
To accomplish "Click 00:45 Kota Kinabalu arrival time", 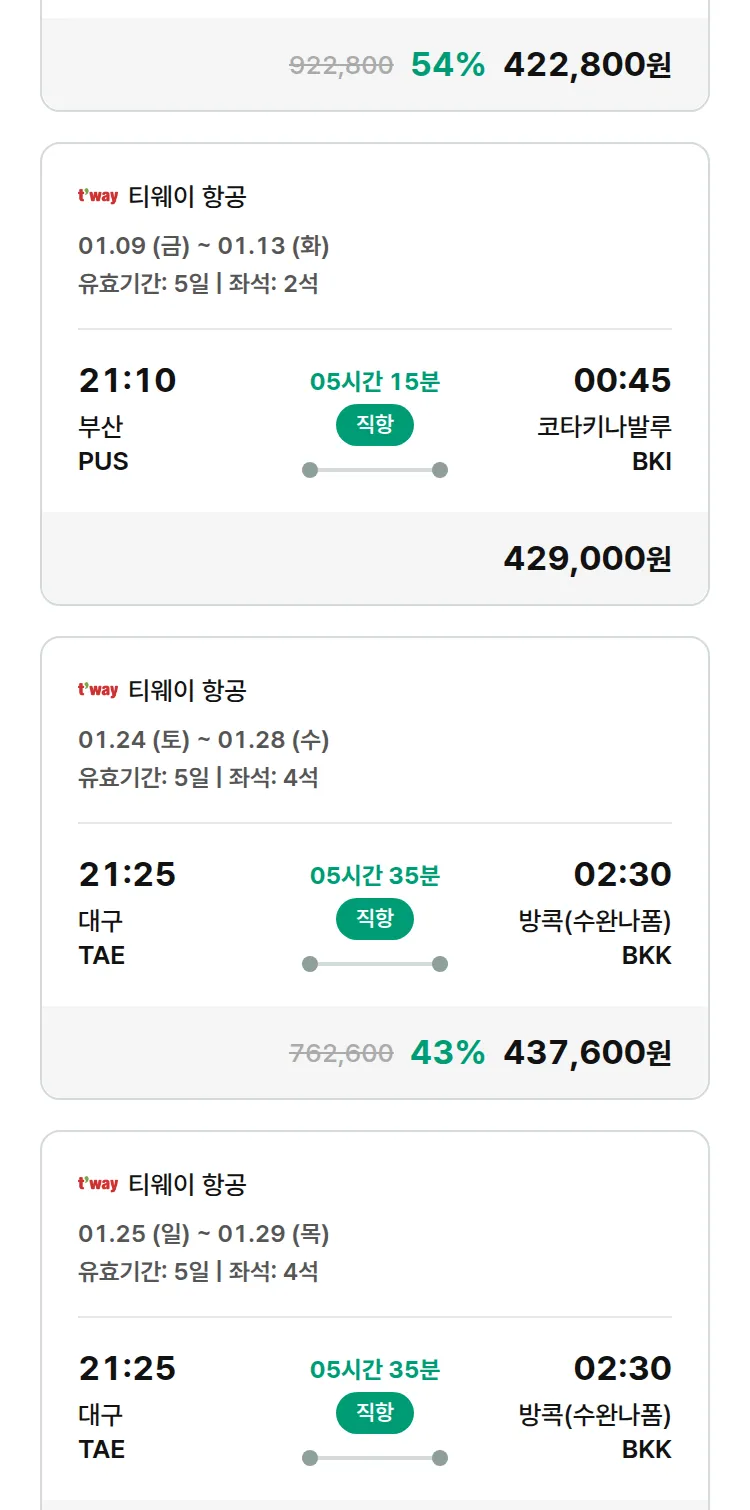I will pyautogui.click(x=622, y=381).
